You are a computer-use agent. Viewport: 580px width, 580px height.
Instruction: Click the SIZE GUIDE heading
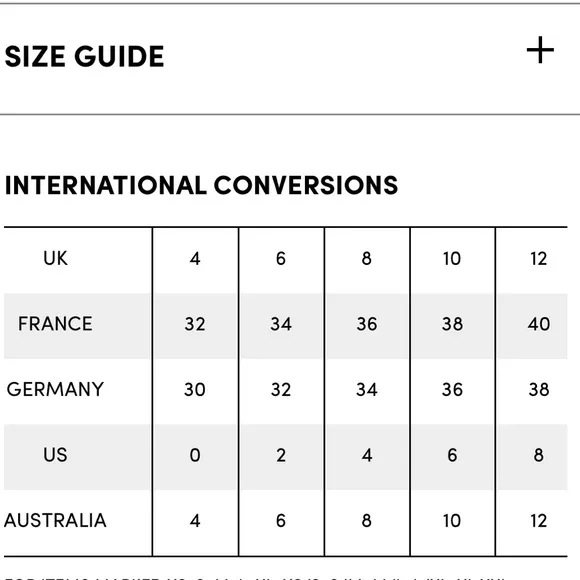tap(84, 57)
